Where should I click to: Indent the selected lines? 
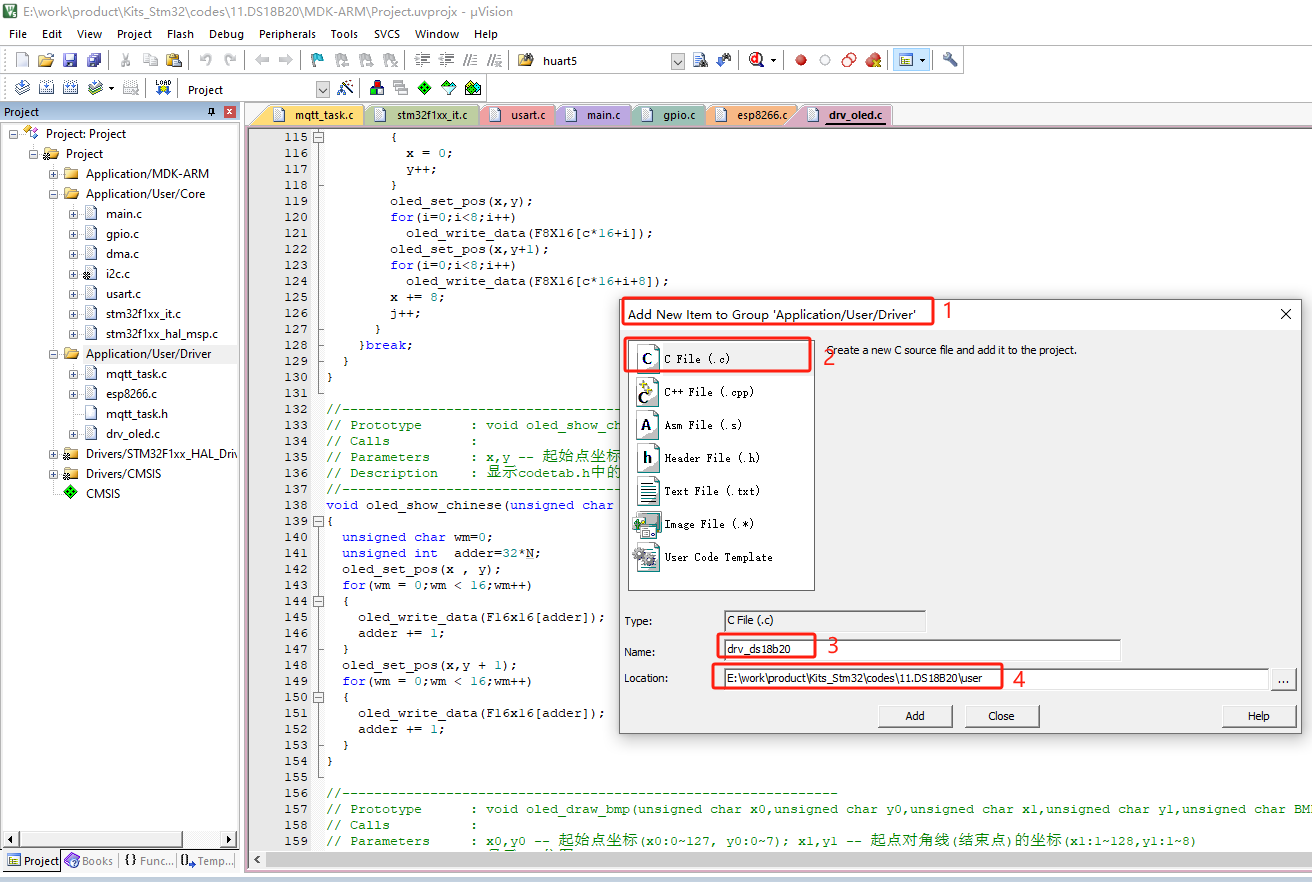tap(422, 60)
